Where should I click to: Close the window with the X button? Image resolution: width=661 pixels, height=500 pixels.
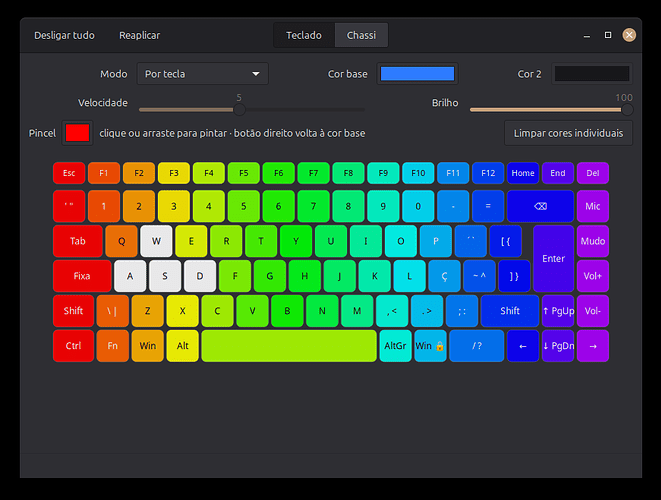pos(629,35)
